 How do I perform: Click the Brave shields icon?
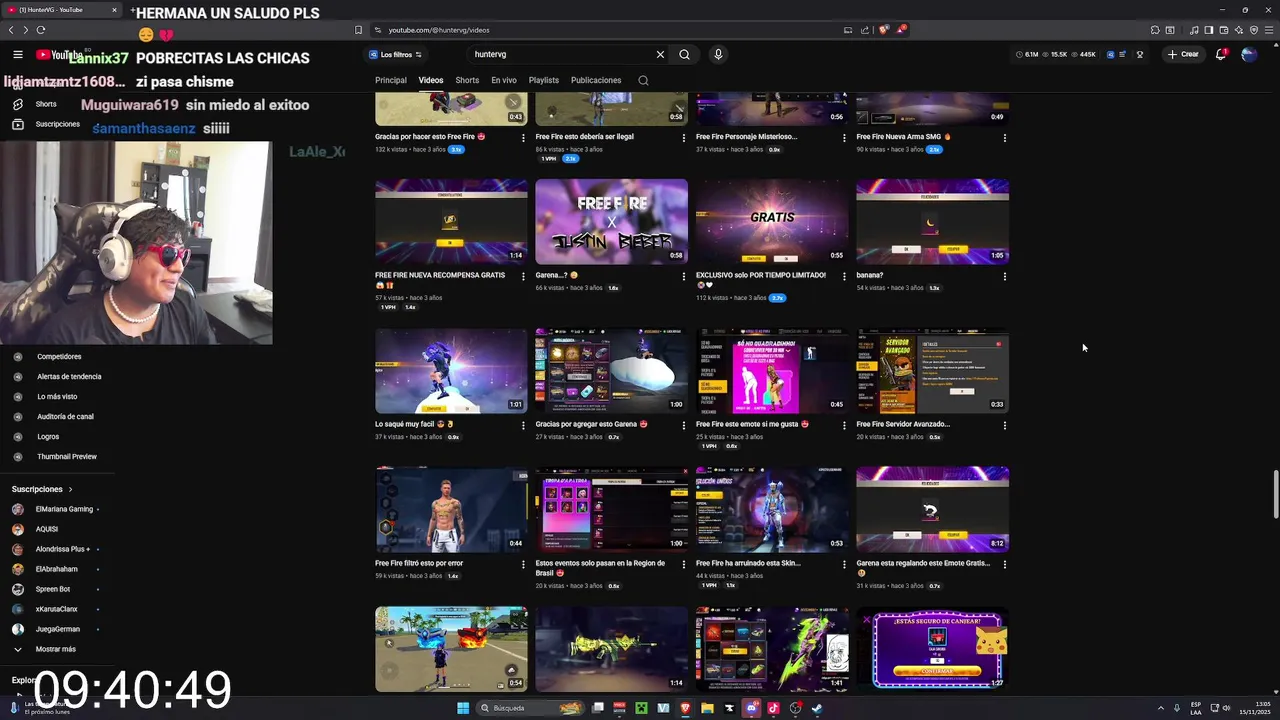pos(883,30)
